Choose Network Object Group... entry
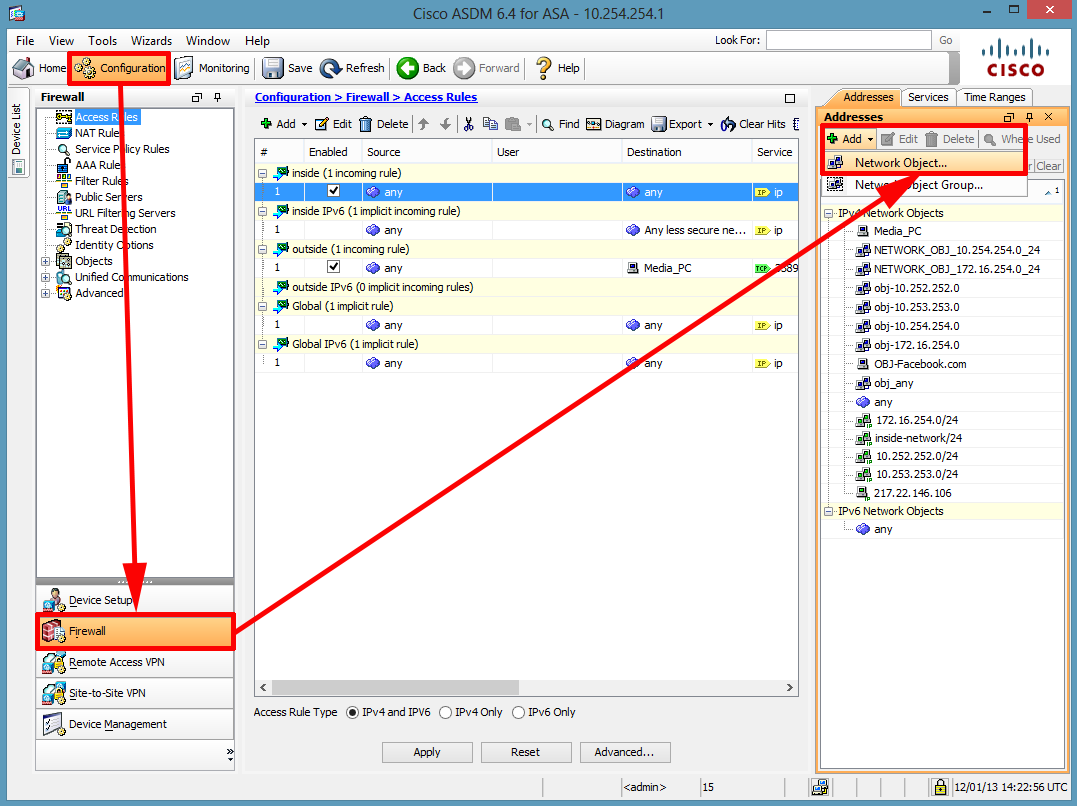1077x806 pixels. click(923, 185)
